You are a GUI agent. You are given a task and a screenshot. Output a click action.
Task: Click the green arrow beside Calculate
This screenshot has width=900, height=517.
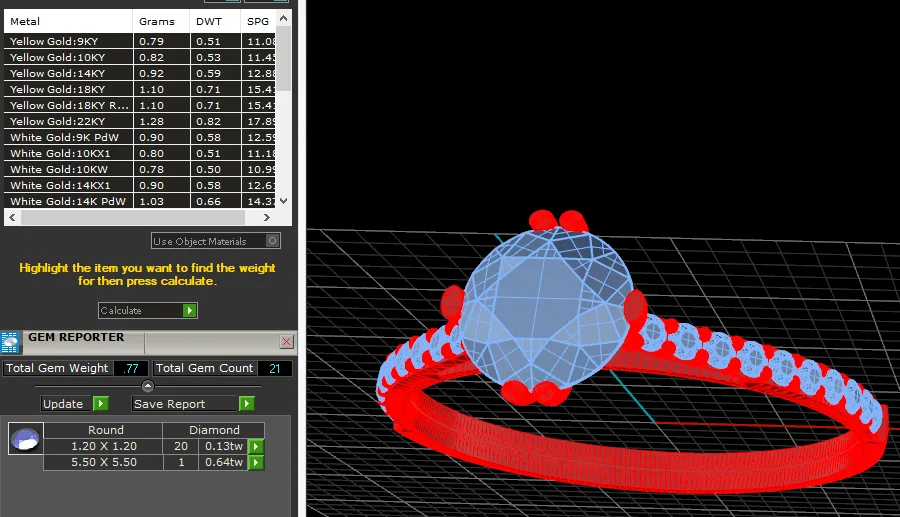(189, 310)
